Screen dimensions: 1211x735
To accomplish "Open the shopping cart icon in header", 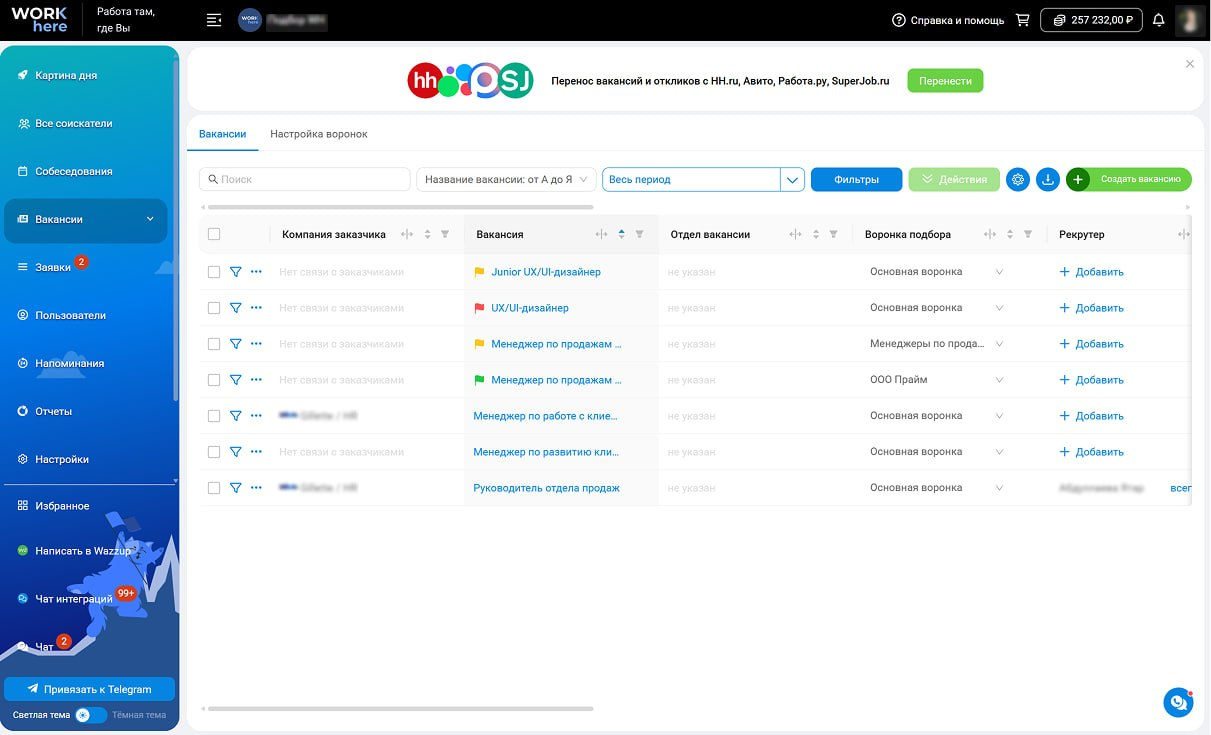I will [1022, 20].
